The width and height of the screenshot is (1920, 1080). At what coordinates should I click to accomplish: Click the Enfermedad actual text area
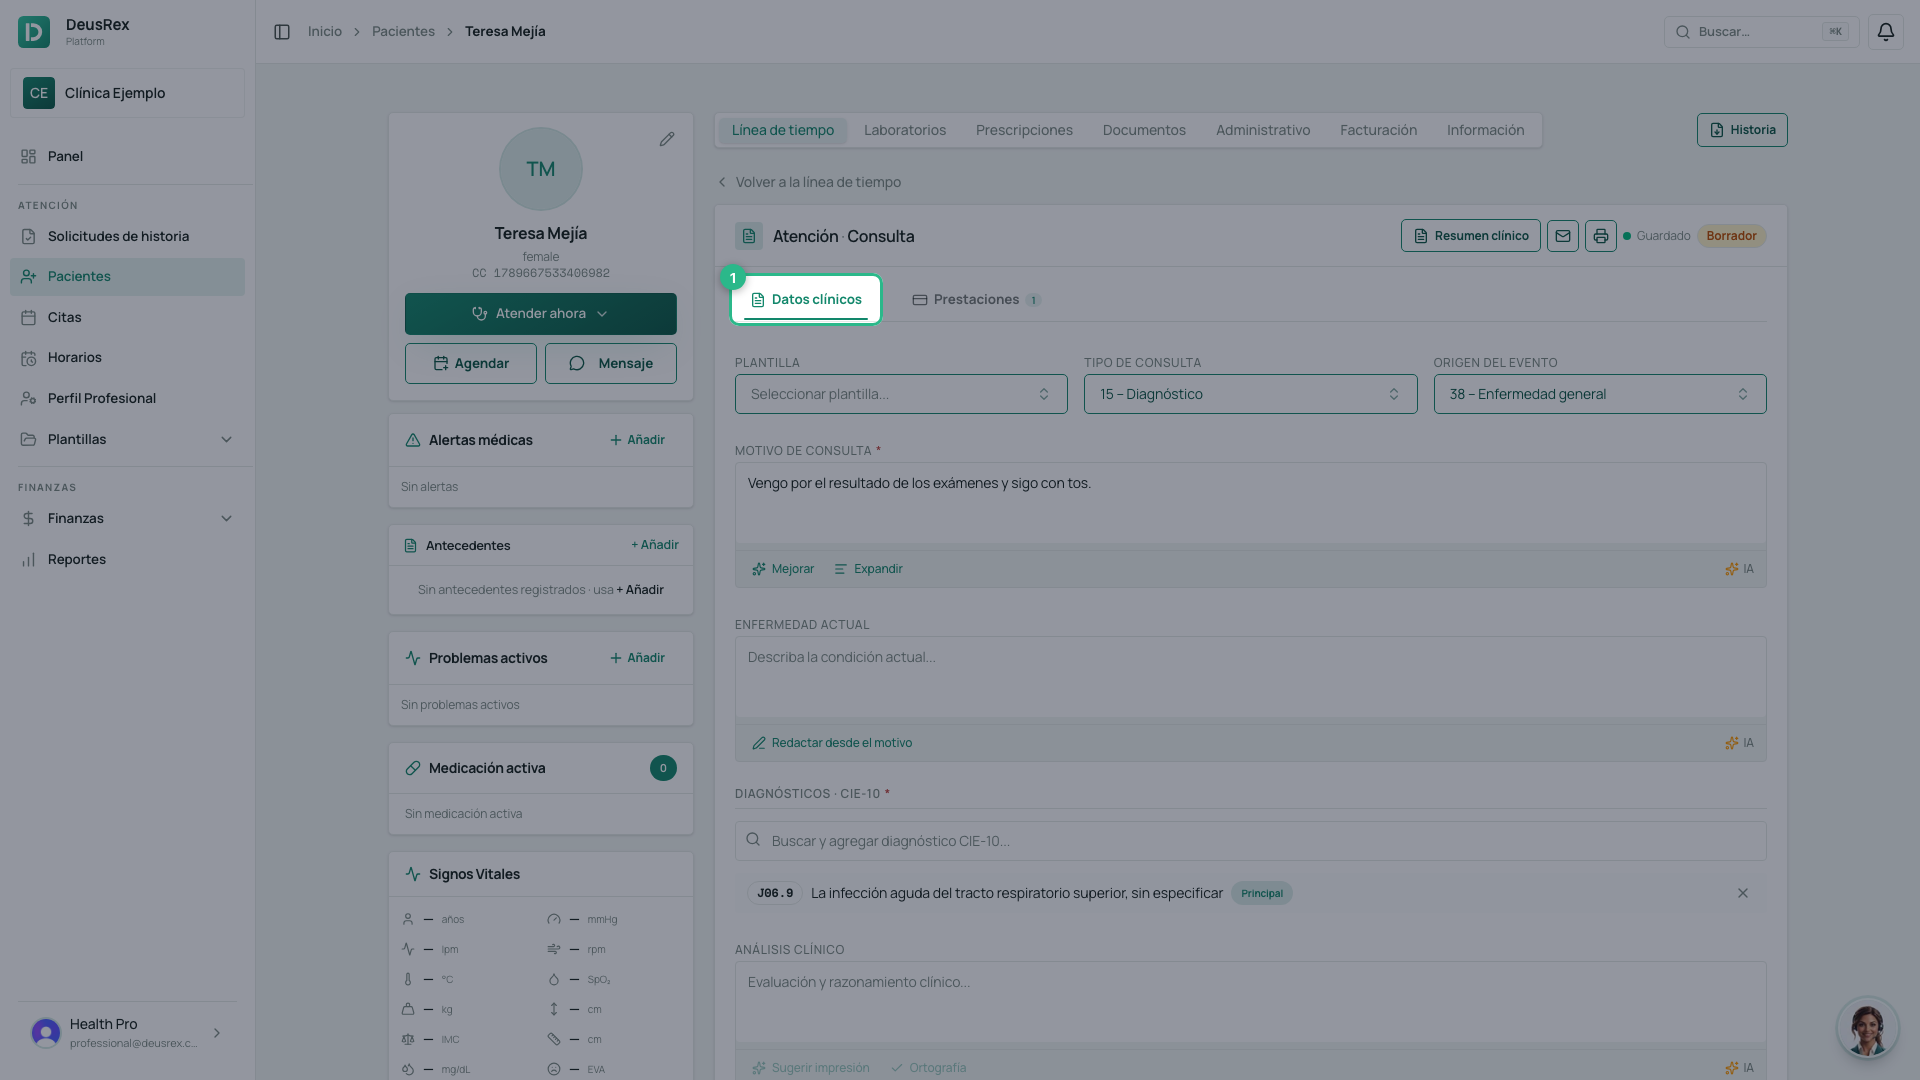click(1250, 677)
